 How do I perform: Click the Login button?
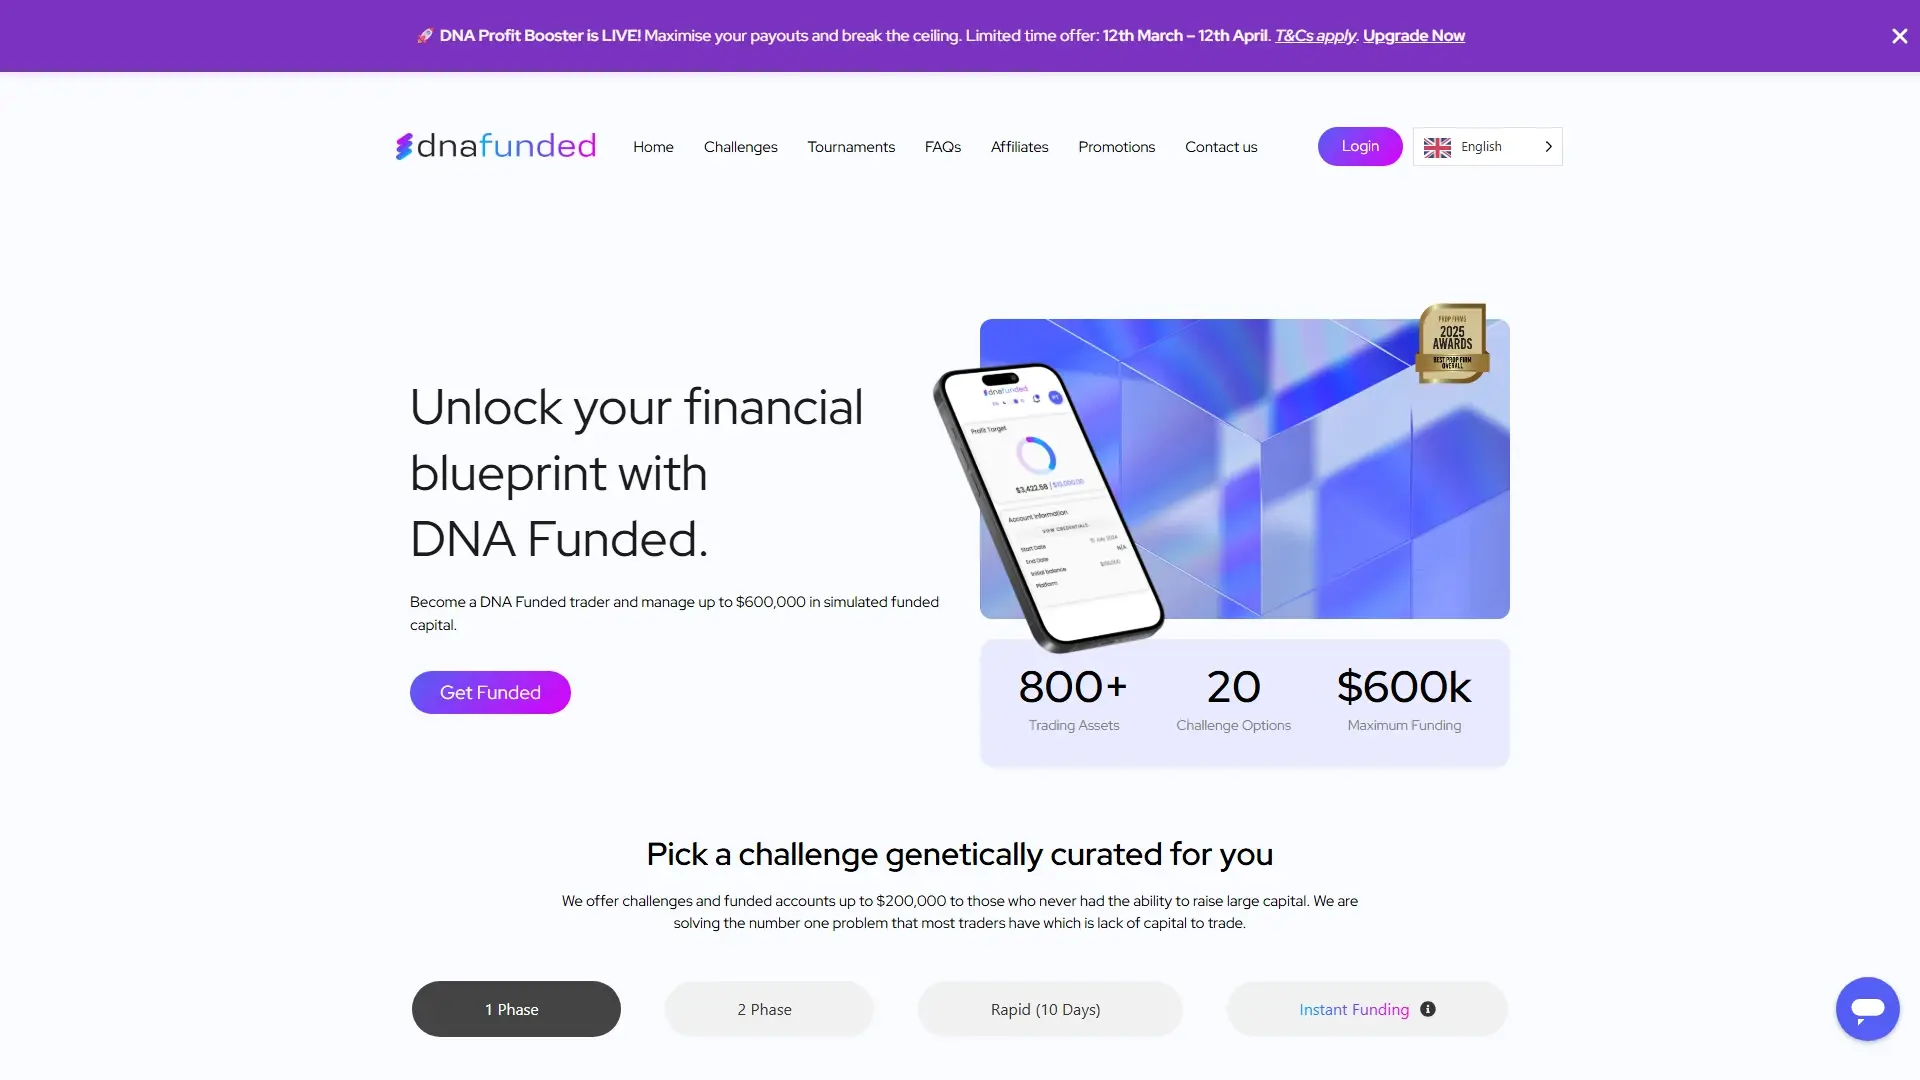click(x=1359, y=146)
